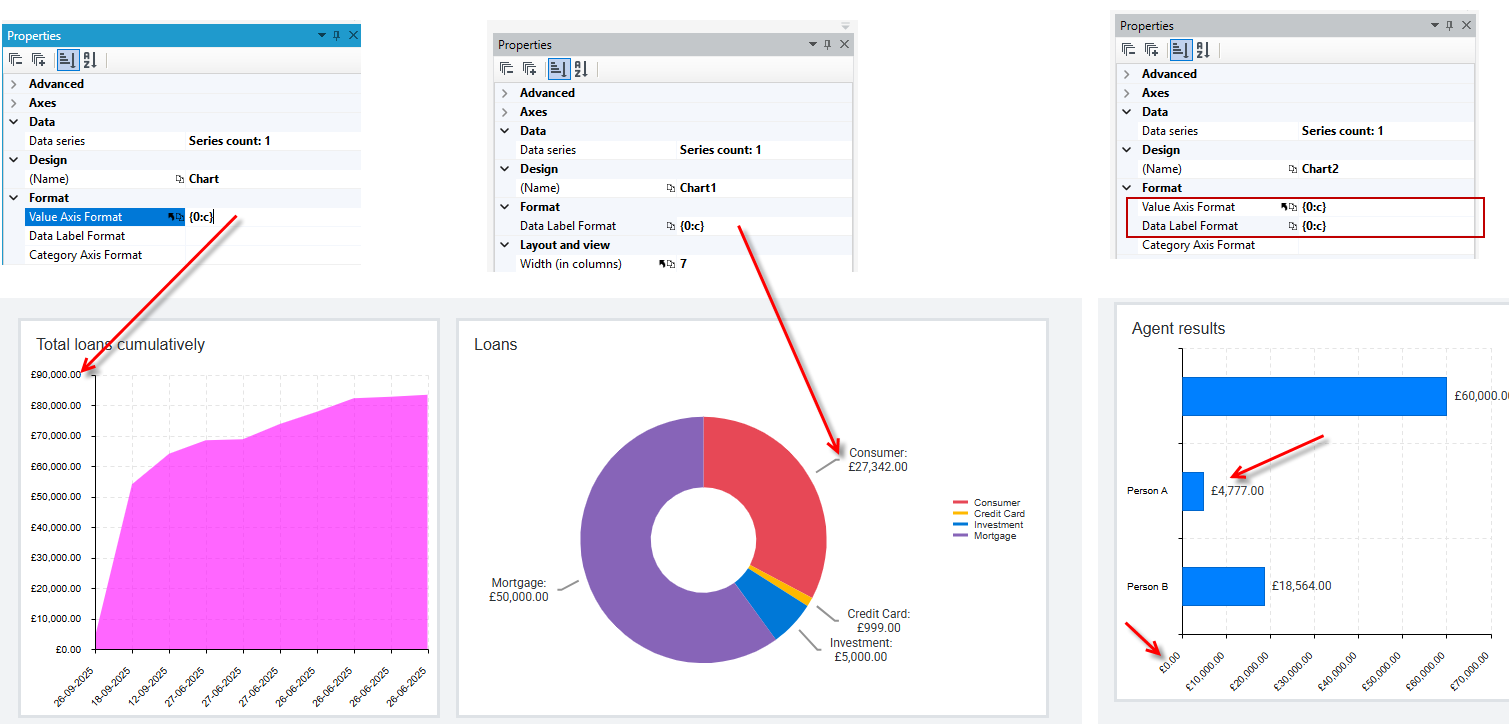The width and height of the screenshot is (1509, 724).
Task: Select Data Label Format value in the Chart1 panel
Action: pyautogui.click(x=692, y=226)
